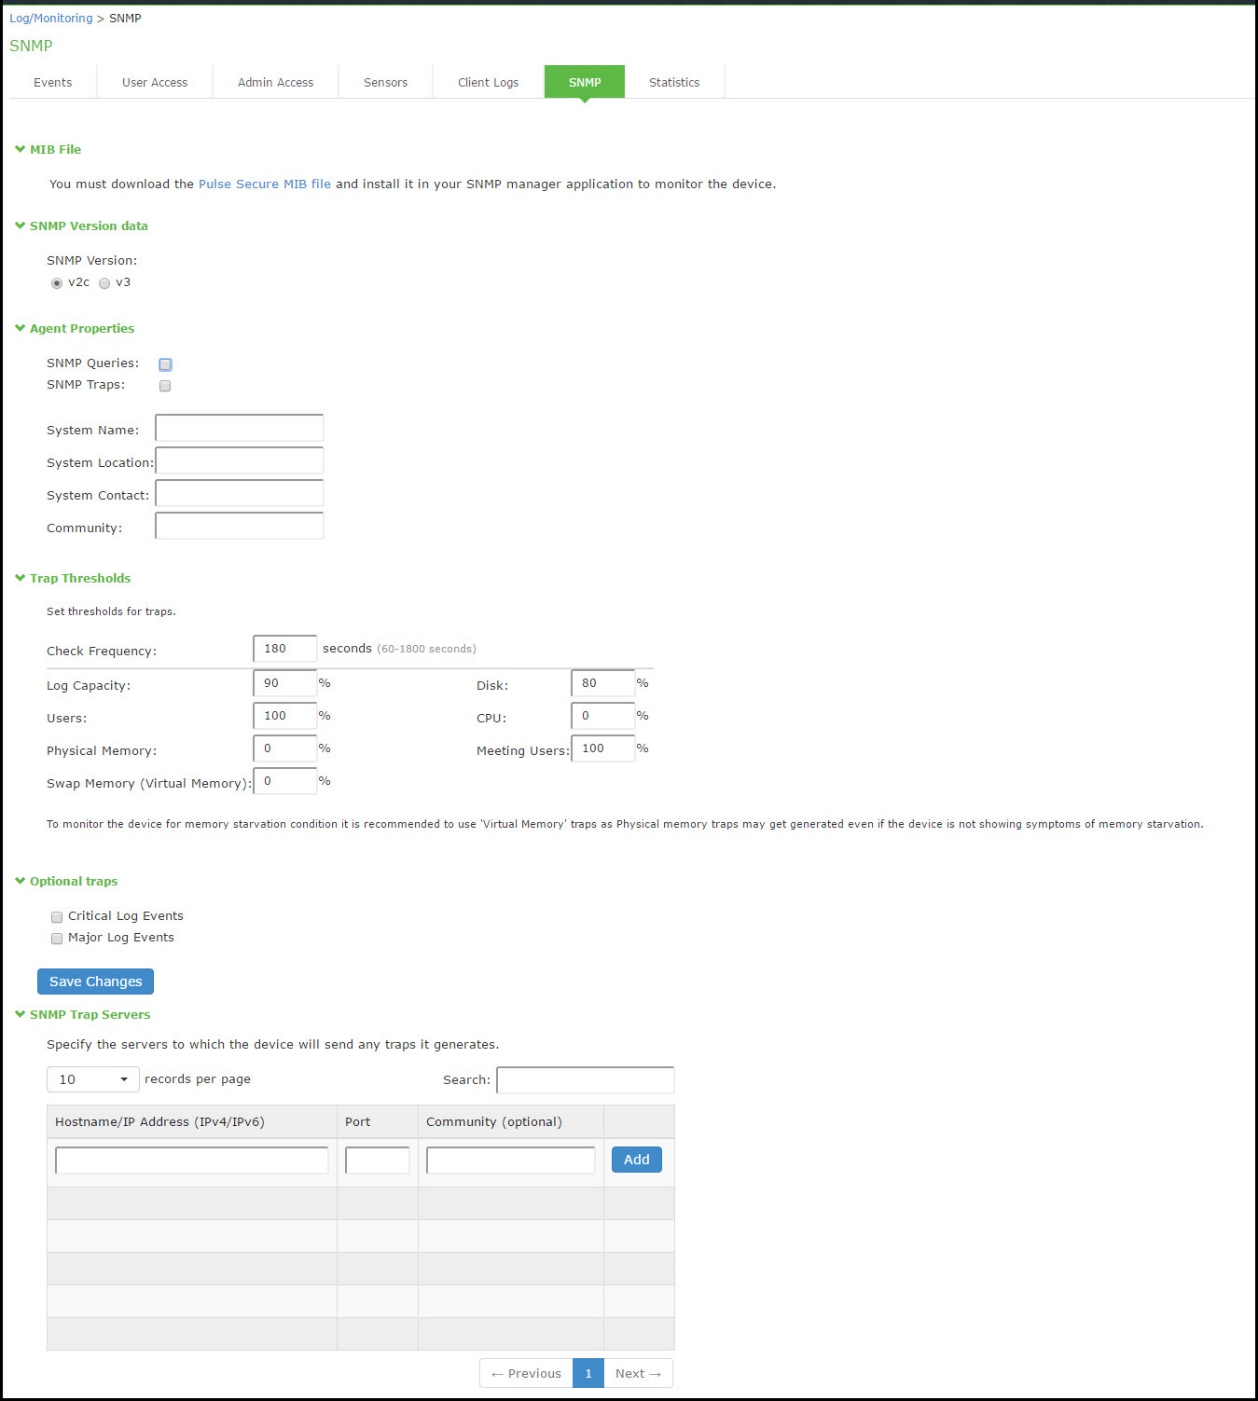This screenshot has width=1258, height=1401.
Task: Click Save Changes
Action: pos(95,981)
